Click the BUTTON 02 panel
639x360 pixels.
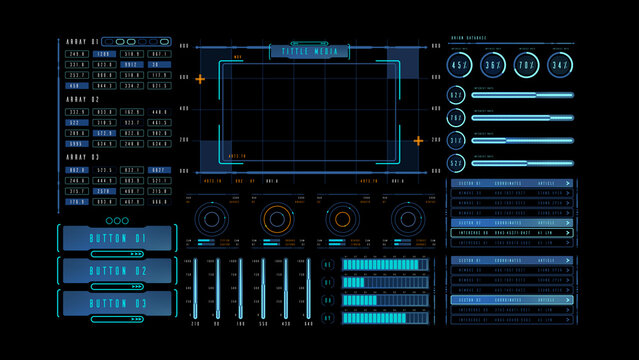(x=117, y=271)
